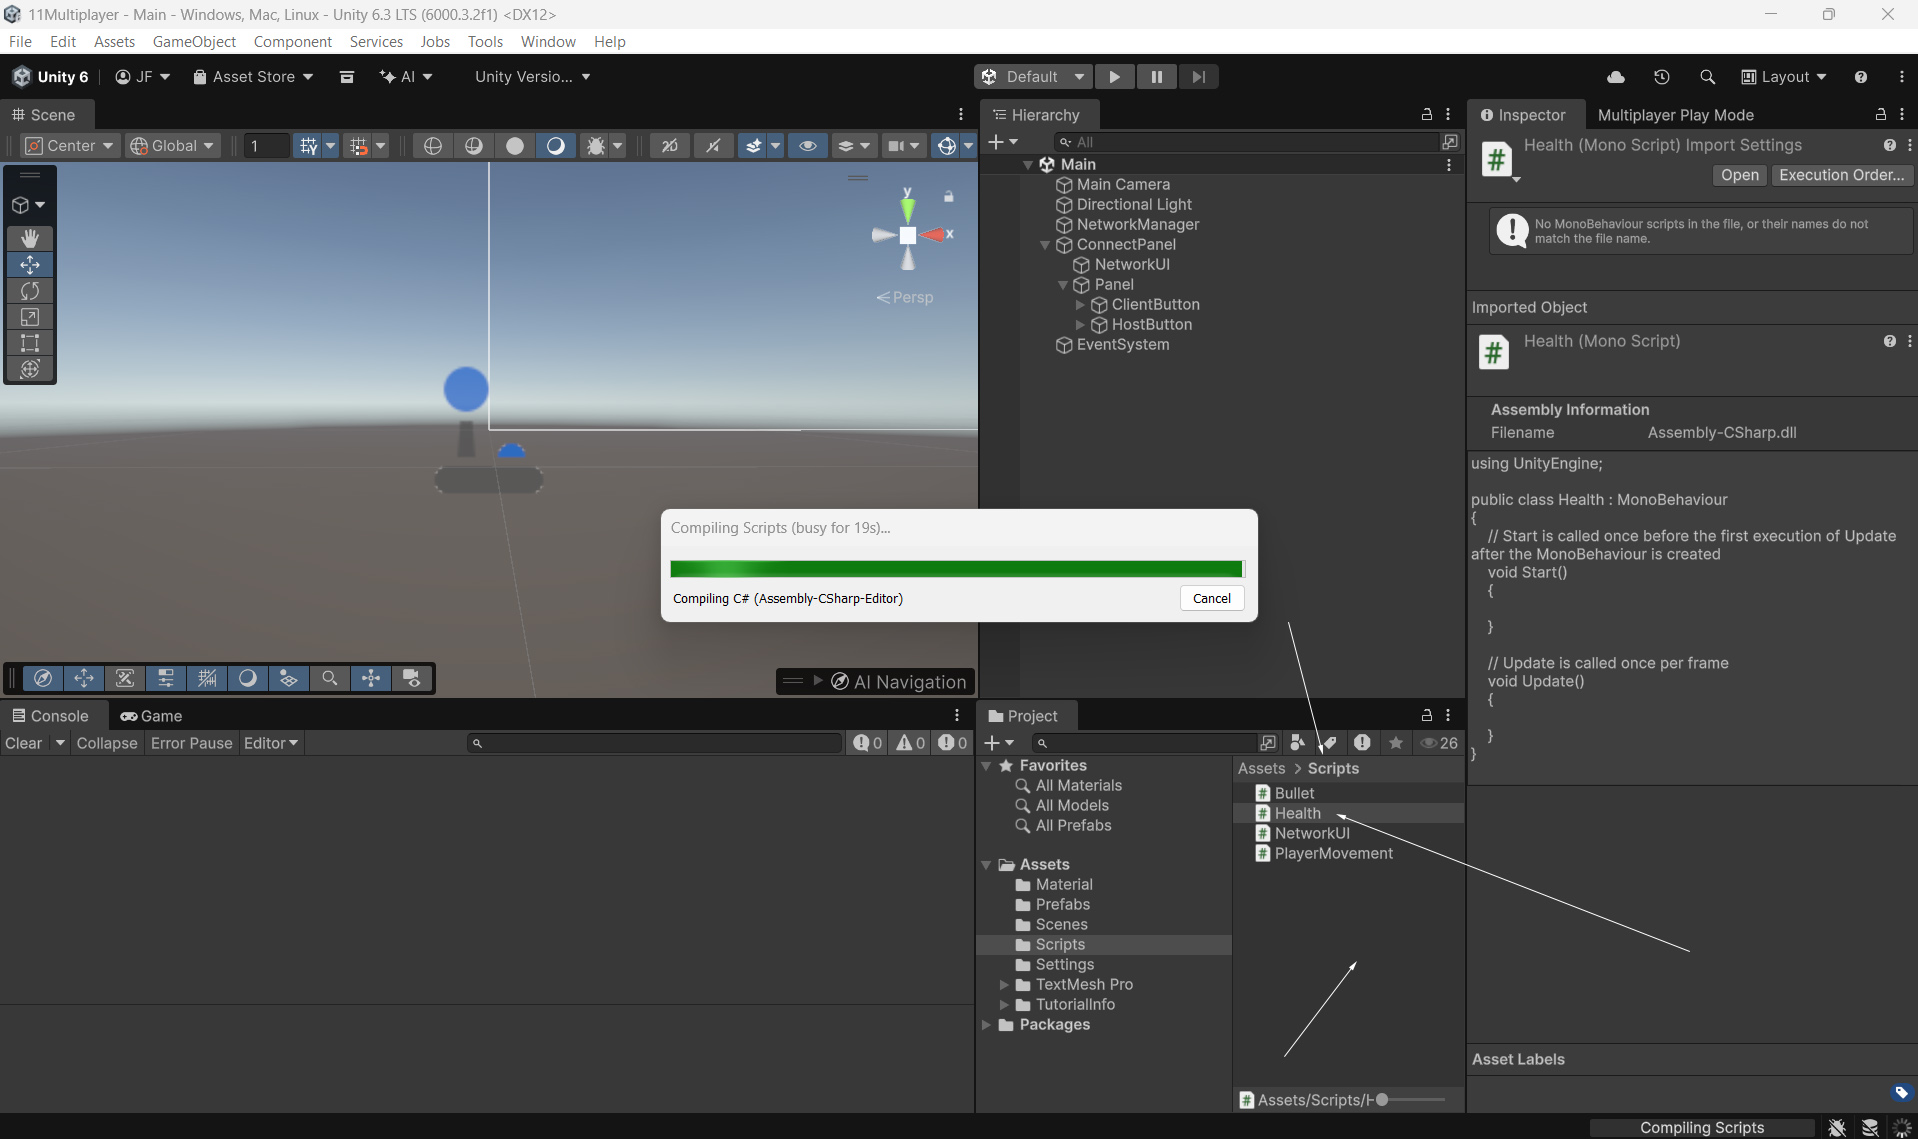1918x1139 pixels.
Task: Collapse the ConnectPanel hierarchy item
Action: pos(1045,245)
